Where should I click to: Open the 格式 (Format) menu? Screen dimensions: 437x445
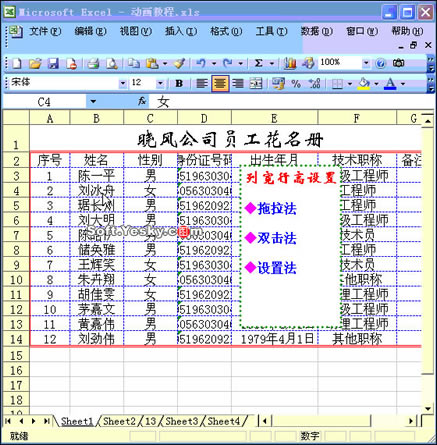(226, 32)
